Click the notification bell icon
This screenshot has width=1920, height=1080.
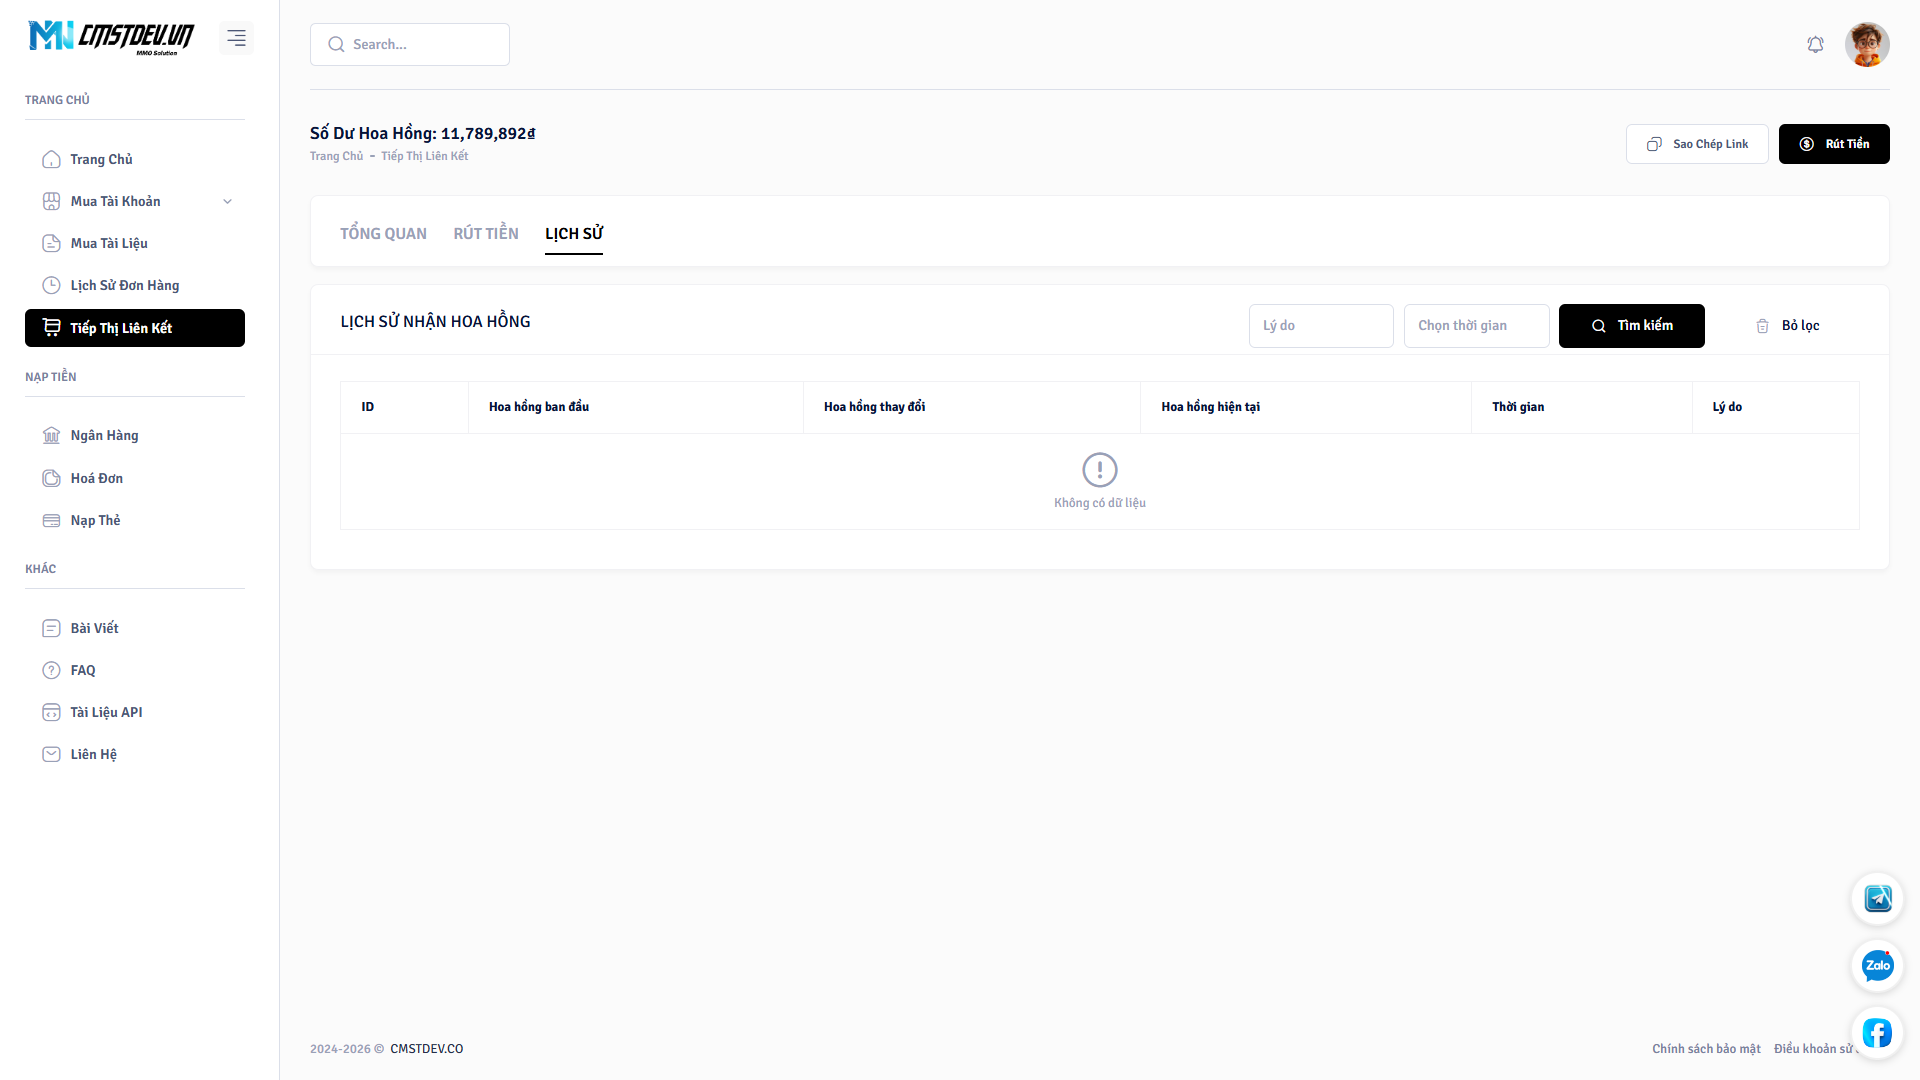pos(1815,45)
